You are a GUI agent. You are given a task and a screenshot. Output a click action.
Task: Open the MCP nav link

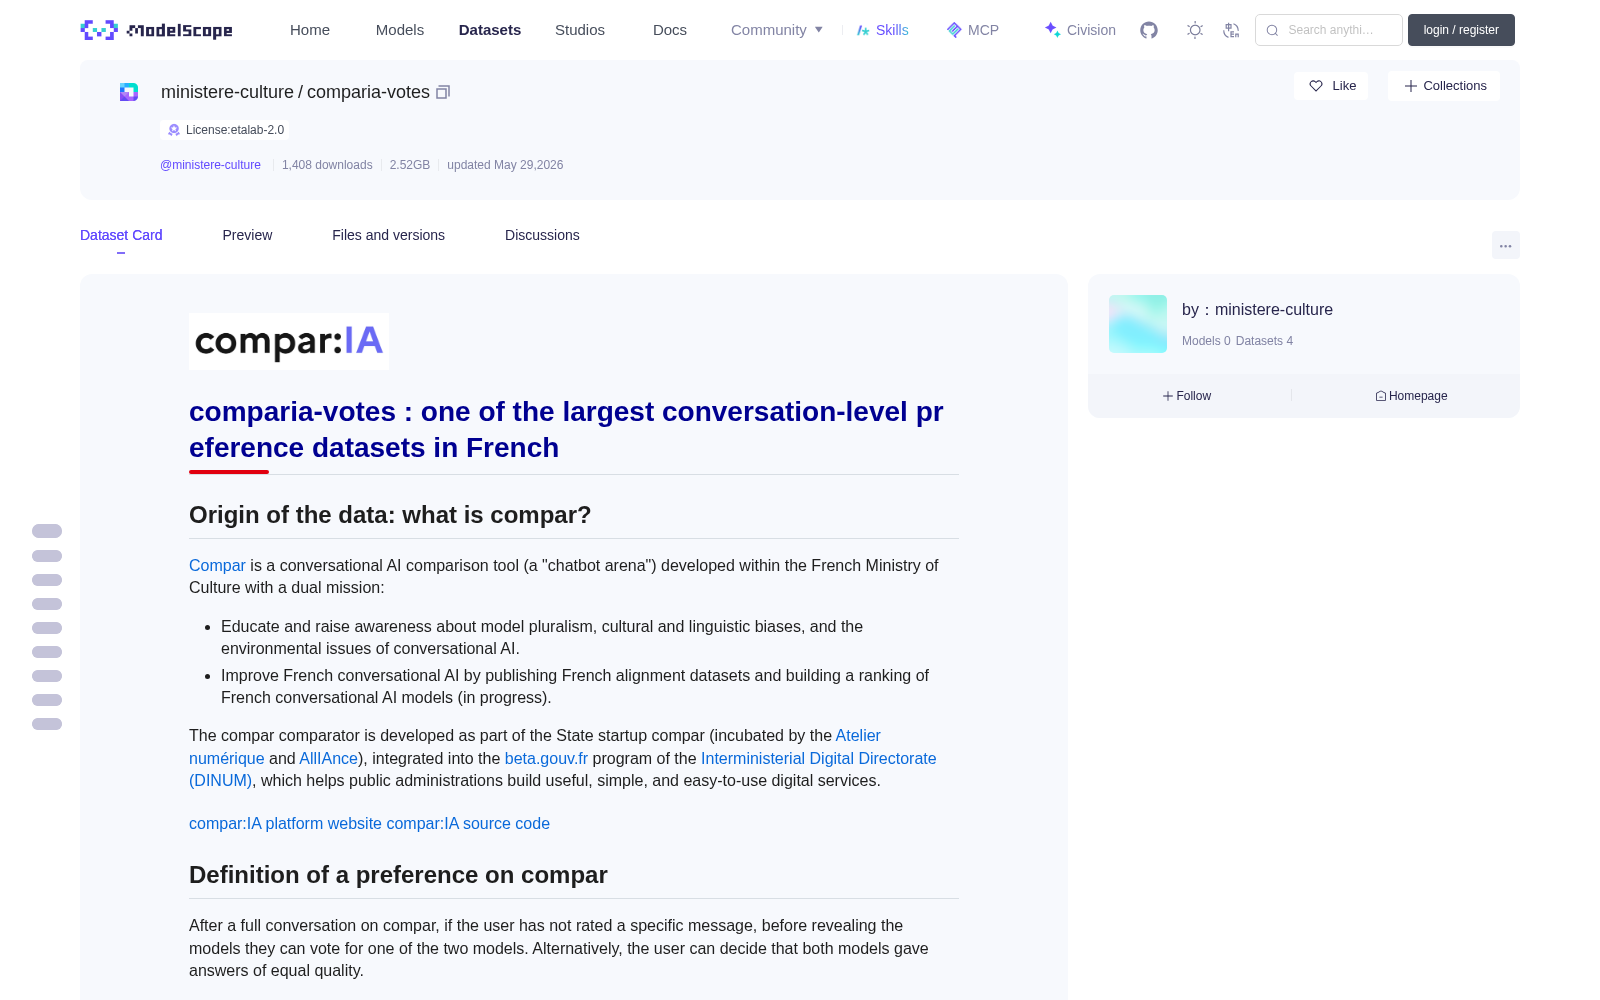973,30
